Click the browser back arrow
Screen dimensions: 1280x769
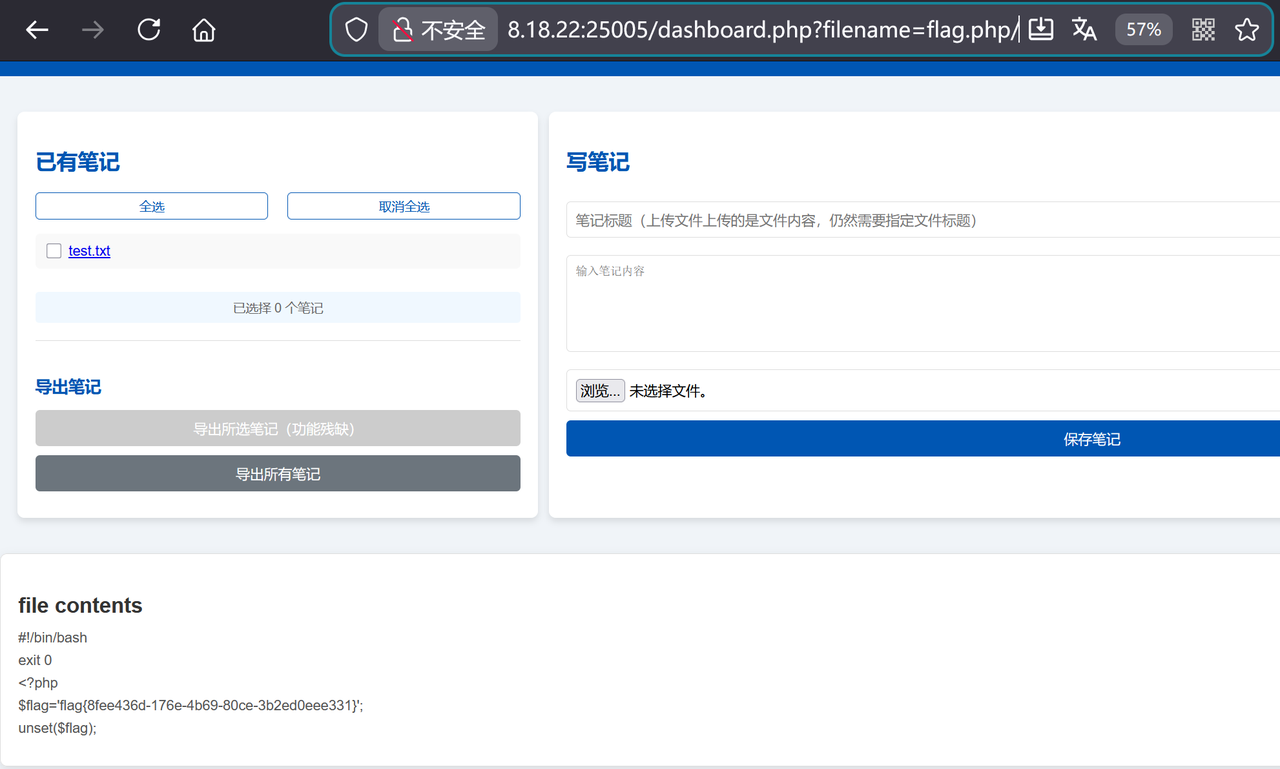pyautogui.click(x=37, y=30)
